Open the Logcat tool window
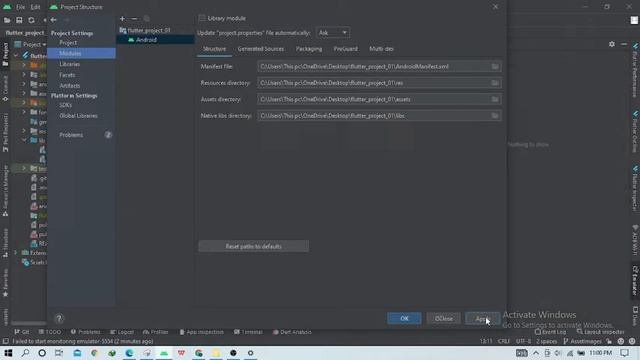The height and width of the screenshot is (360, 640). (x=122, y=332)
